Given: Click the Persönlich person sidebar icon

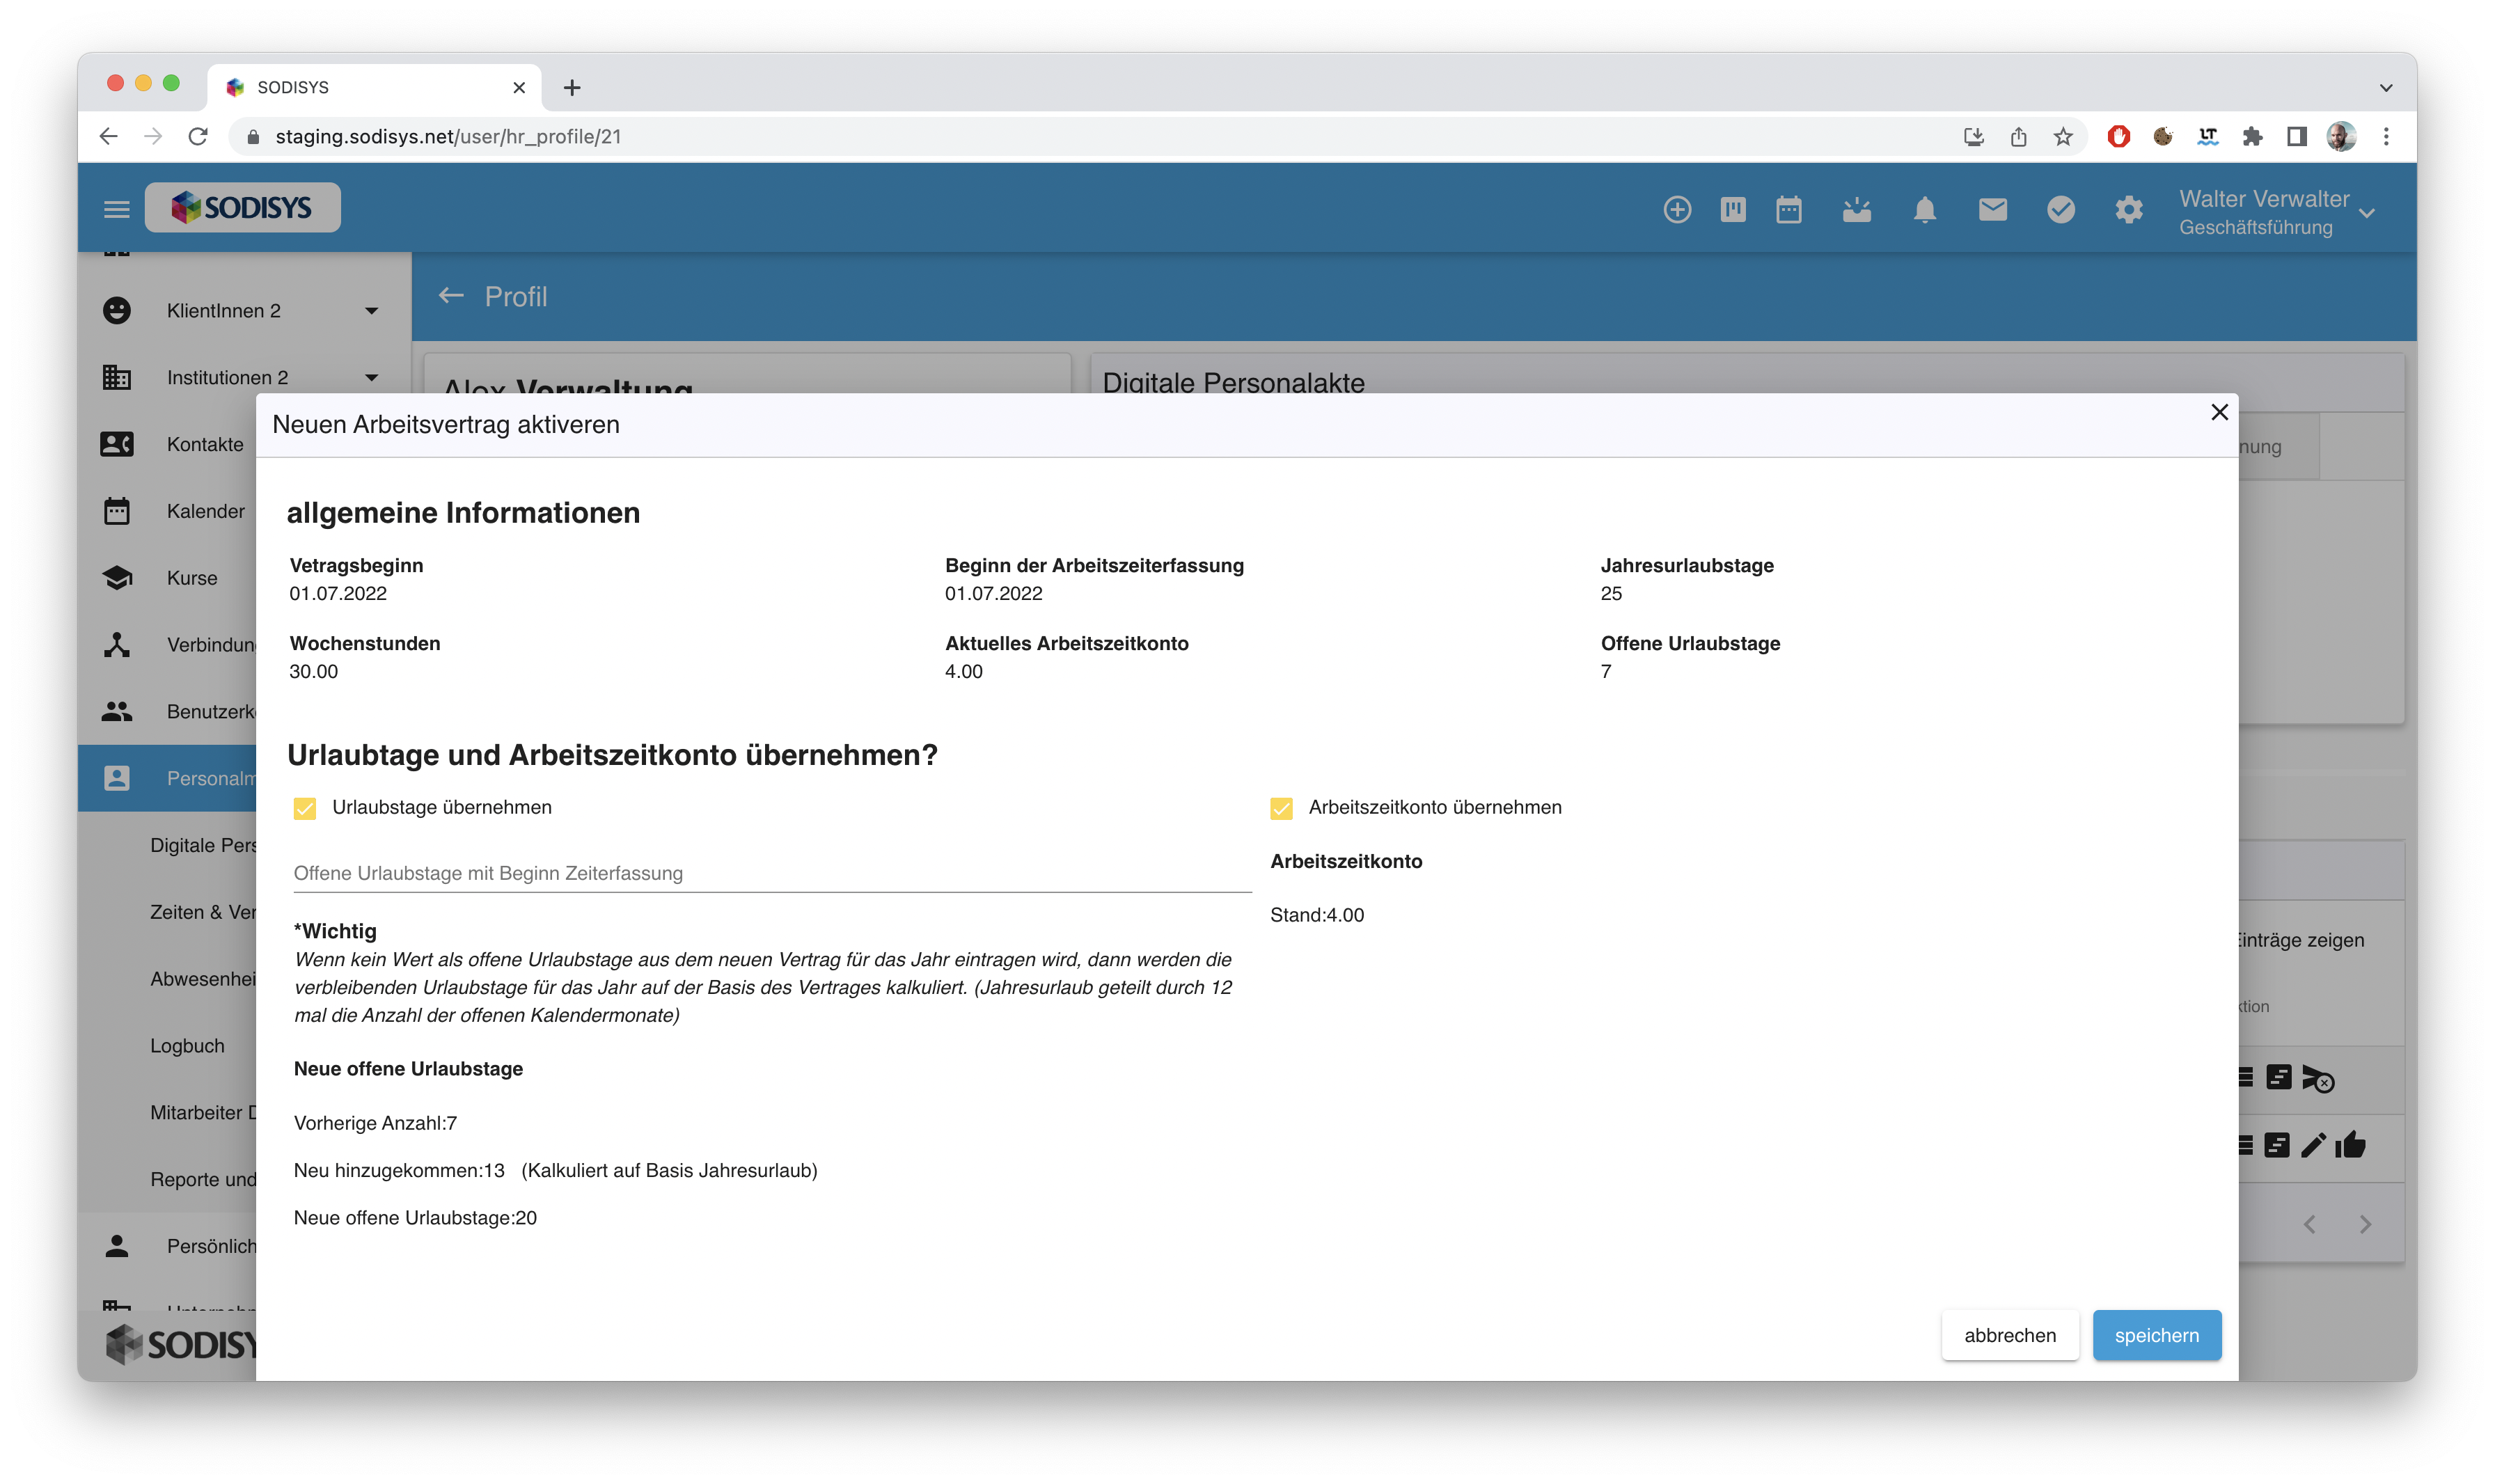Looking at the screenshot, I should 117,1246.
